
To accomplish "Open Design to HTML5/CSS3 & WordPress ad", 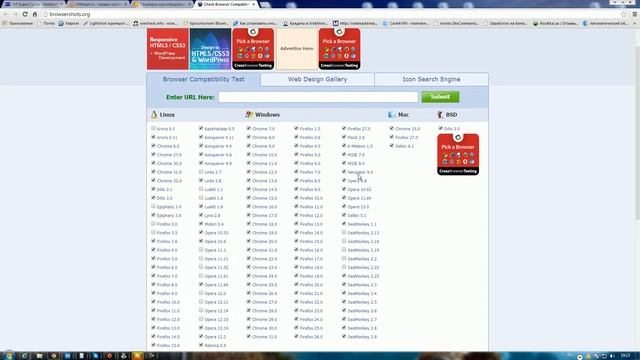I will pyautogui.click(x=210, y=49).
